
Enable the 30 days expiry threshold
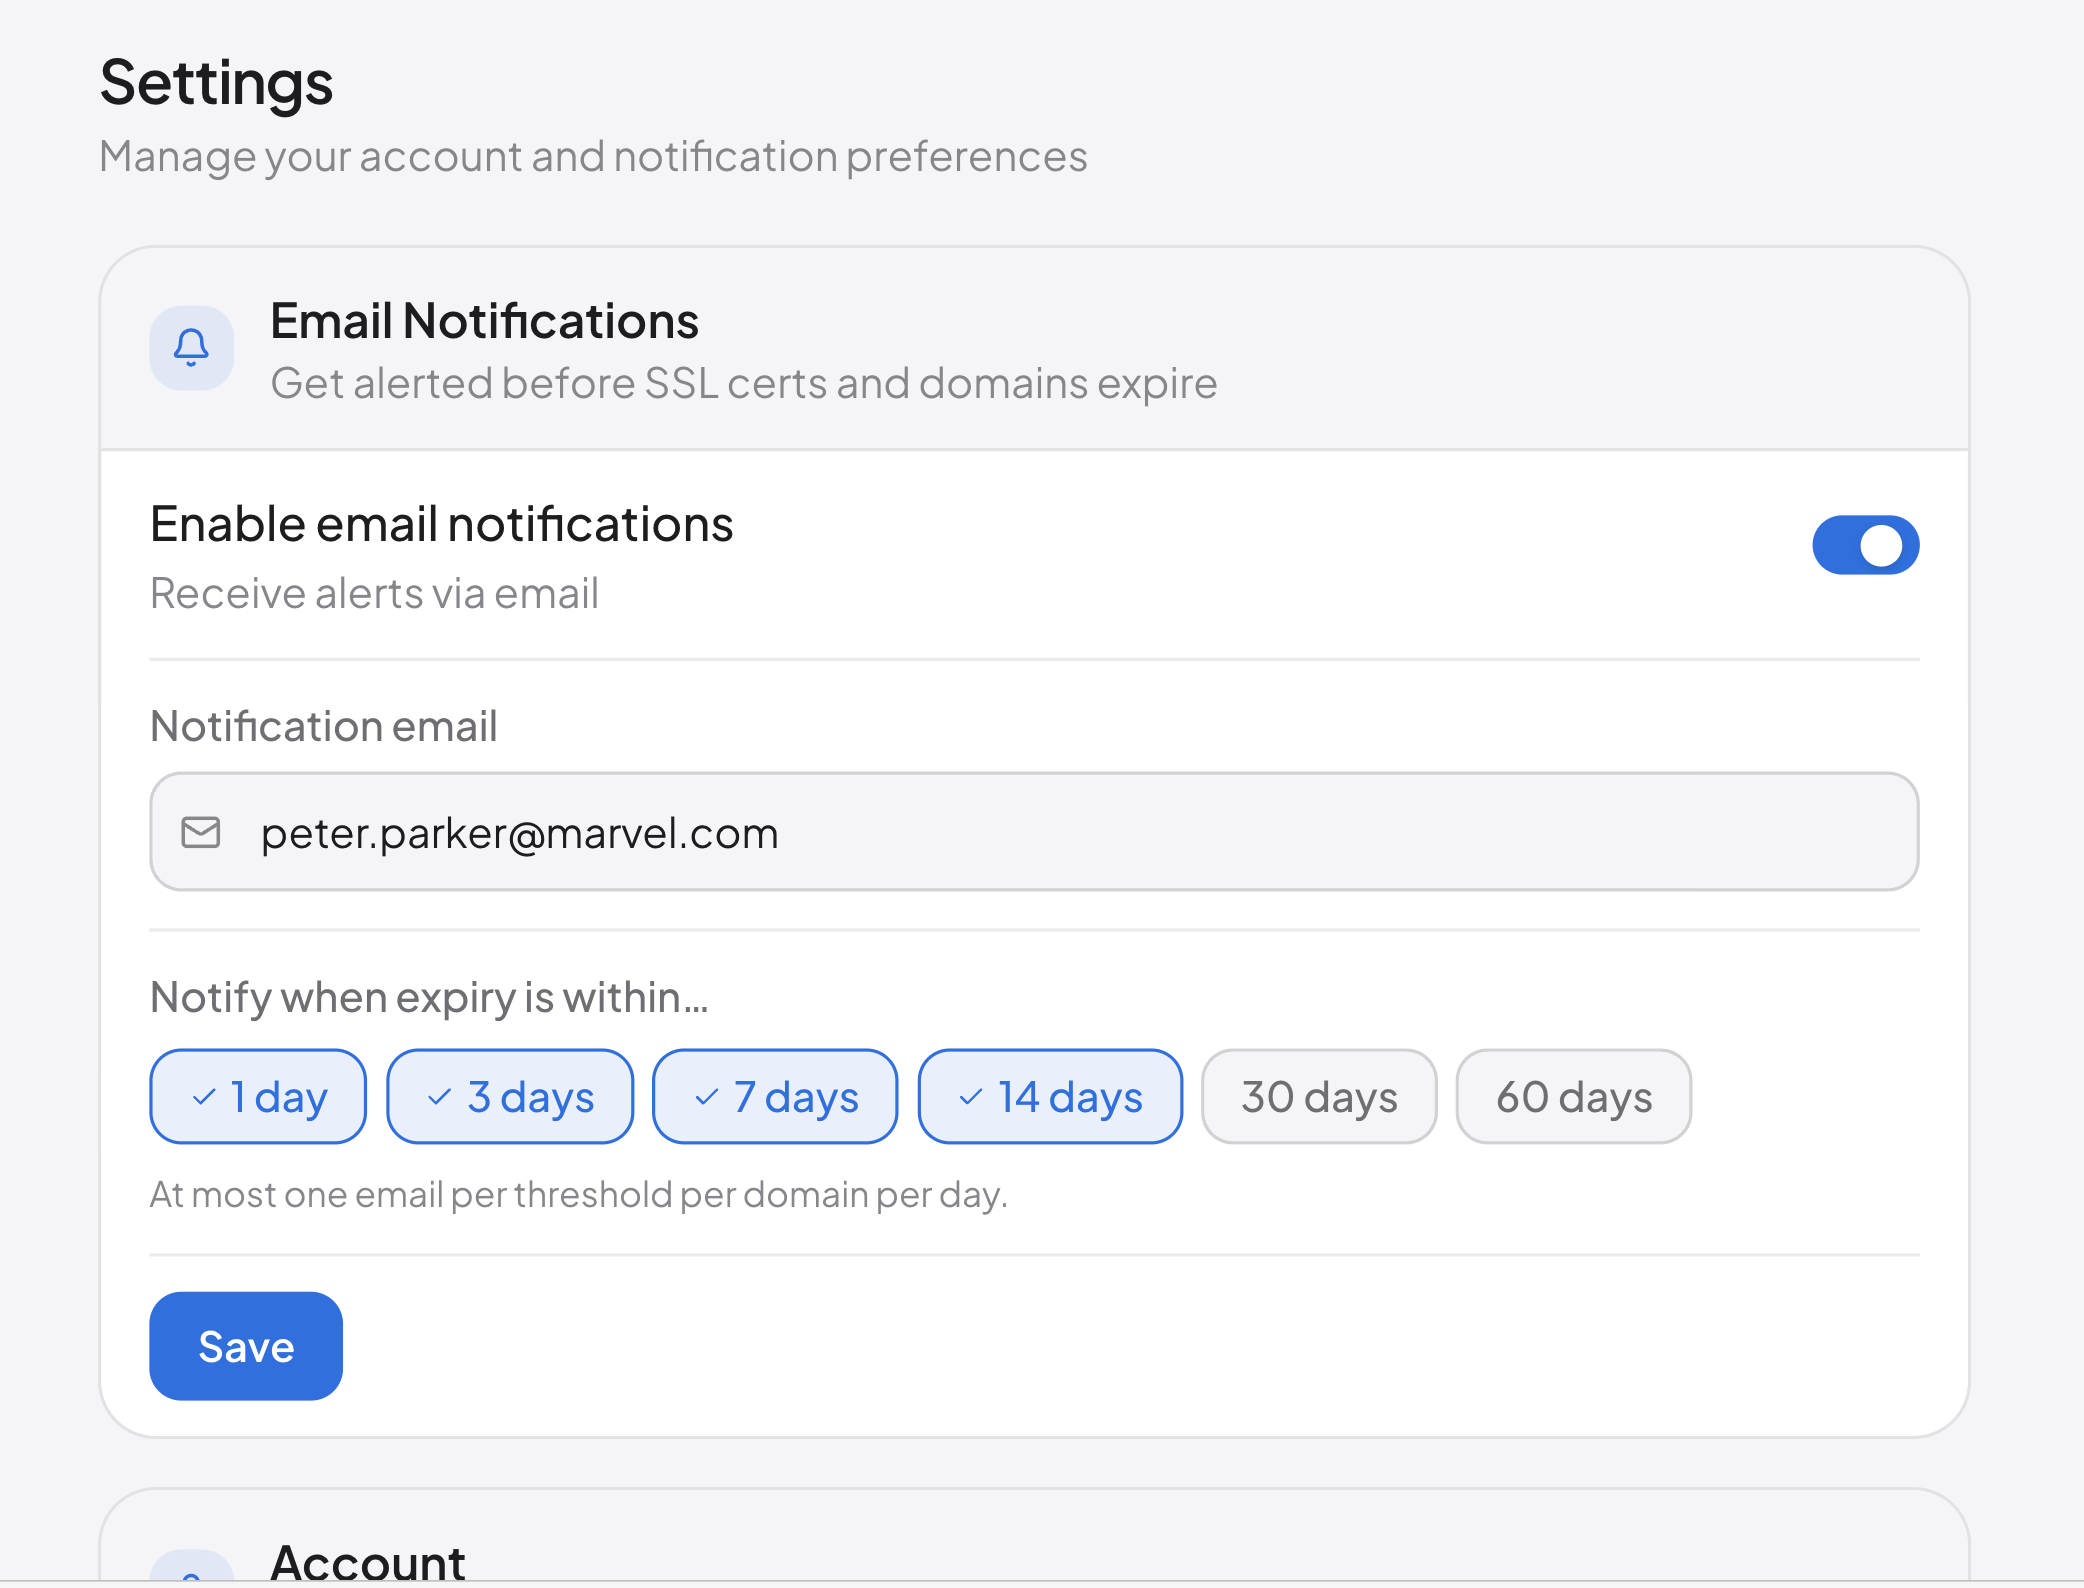pyautogui.click(x=1319, y=1096)
